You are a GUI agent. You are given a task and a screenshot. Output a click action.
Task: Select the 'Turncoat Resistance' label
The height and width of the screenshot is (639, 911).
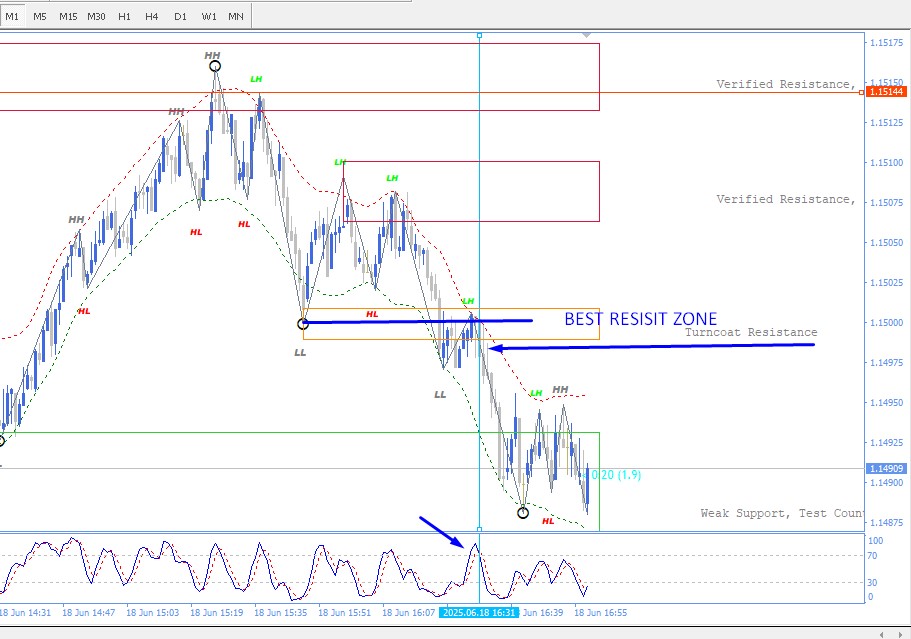click(751, 332)
